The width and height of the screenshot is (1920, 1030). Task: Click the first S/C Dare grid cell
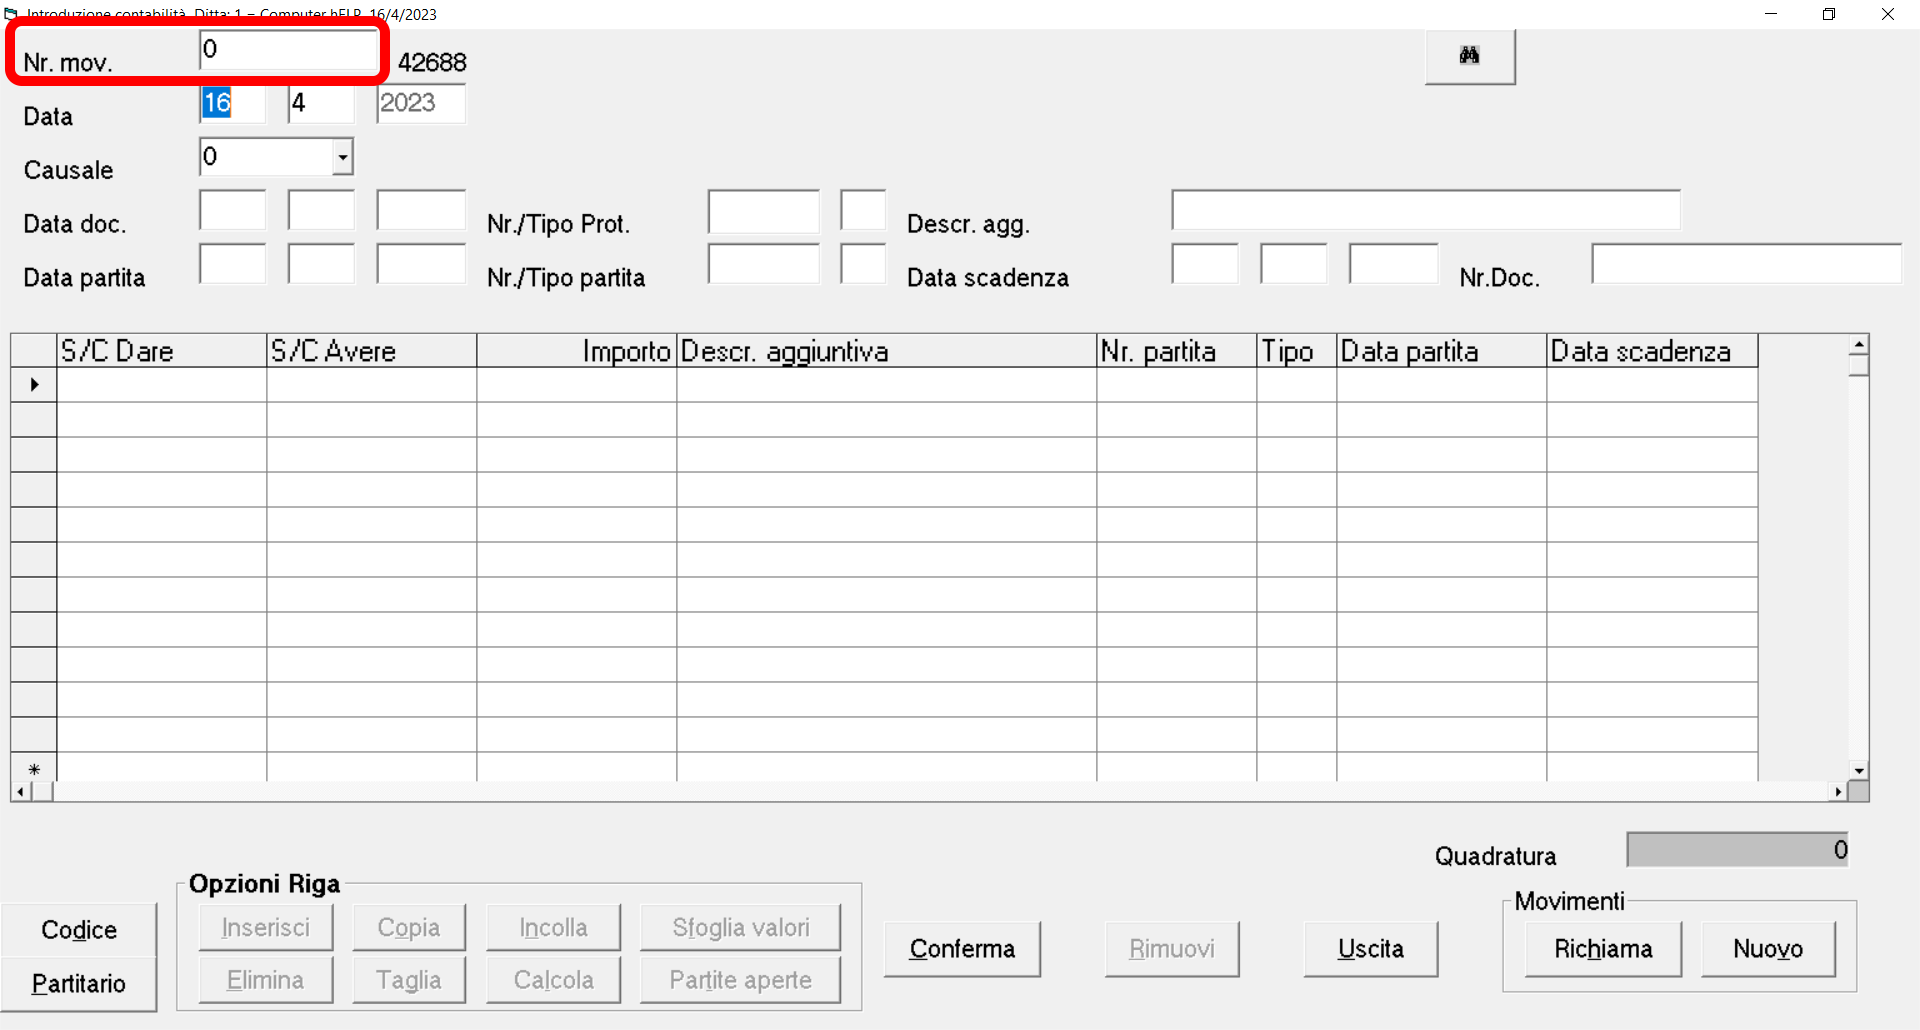[162, 385]
